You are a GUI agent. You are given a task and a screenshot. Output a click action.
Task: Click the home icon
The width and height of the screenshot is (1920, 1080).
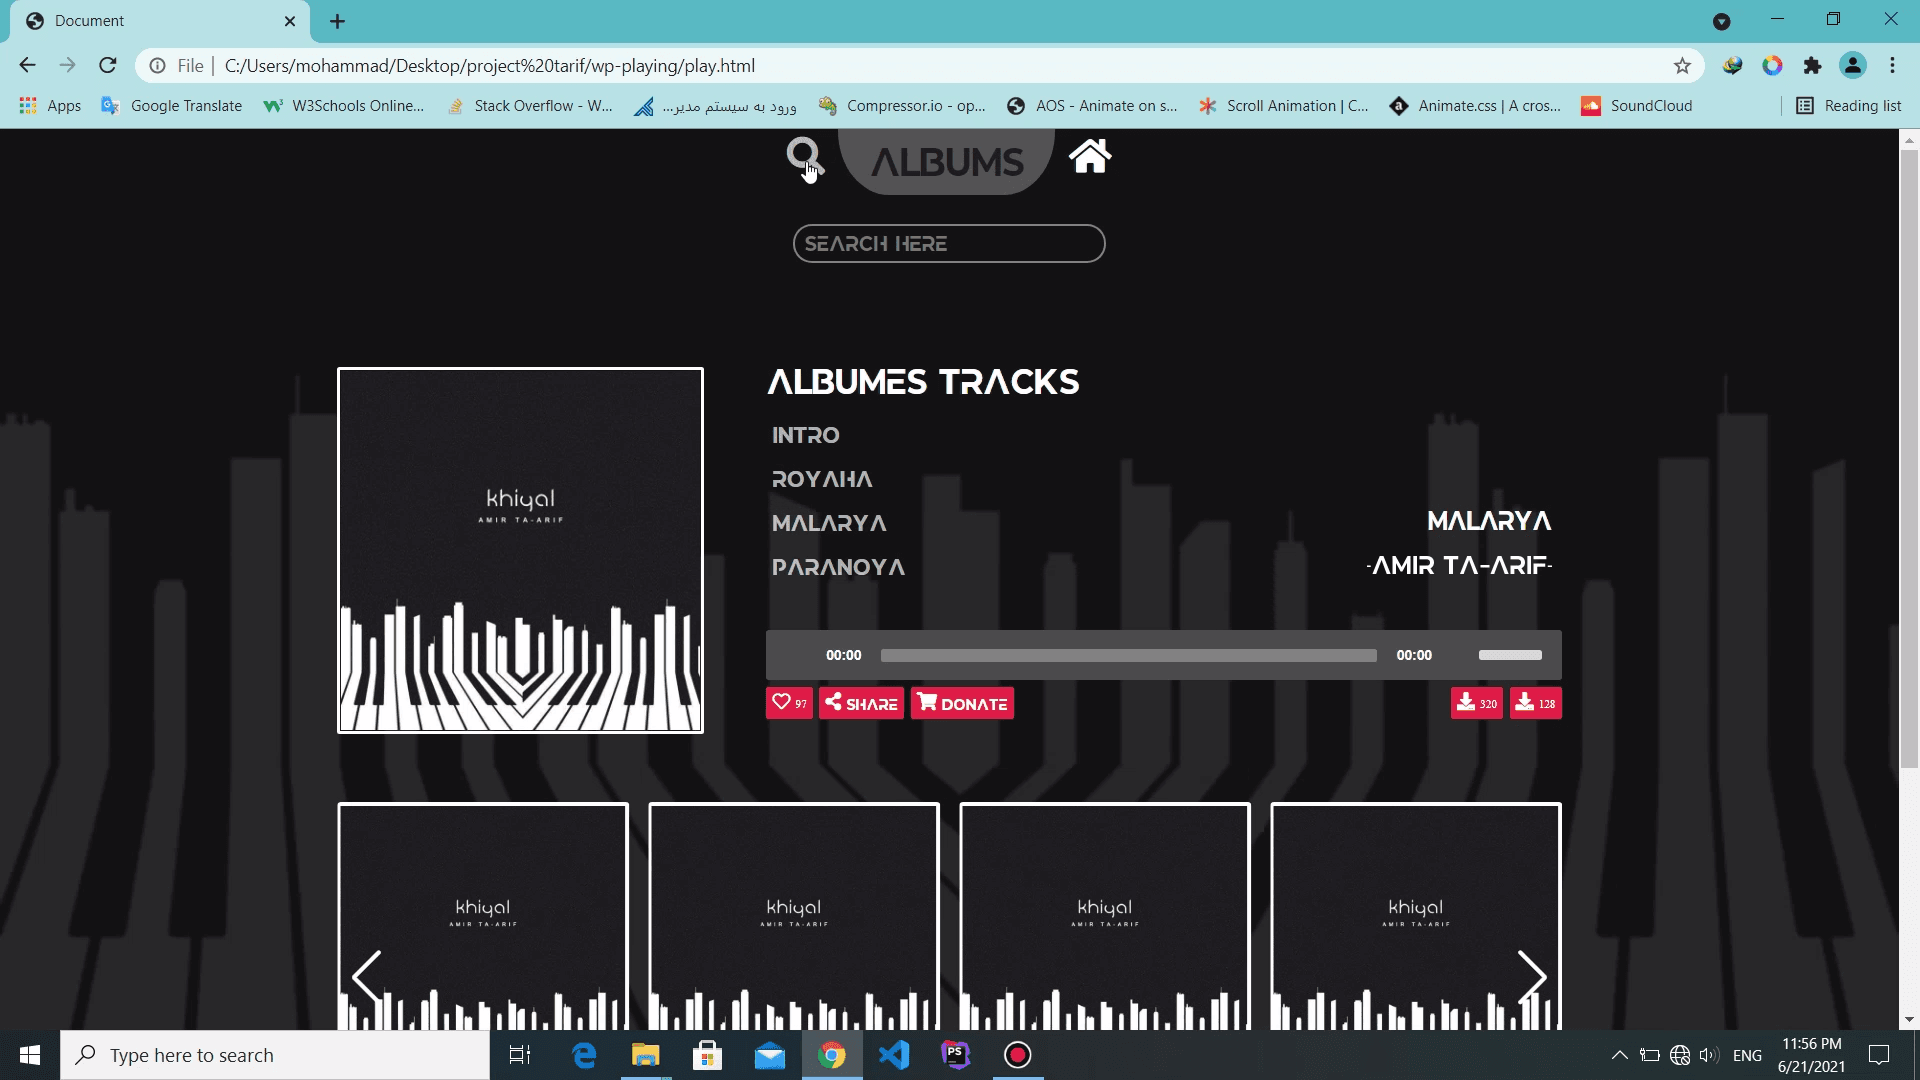click(1089, 157)
